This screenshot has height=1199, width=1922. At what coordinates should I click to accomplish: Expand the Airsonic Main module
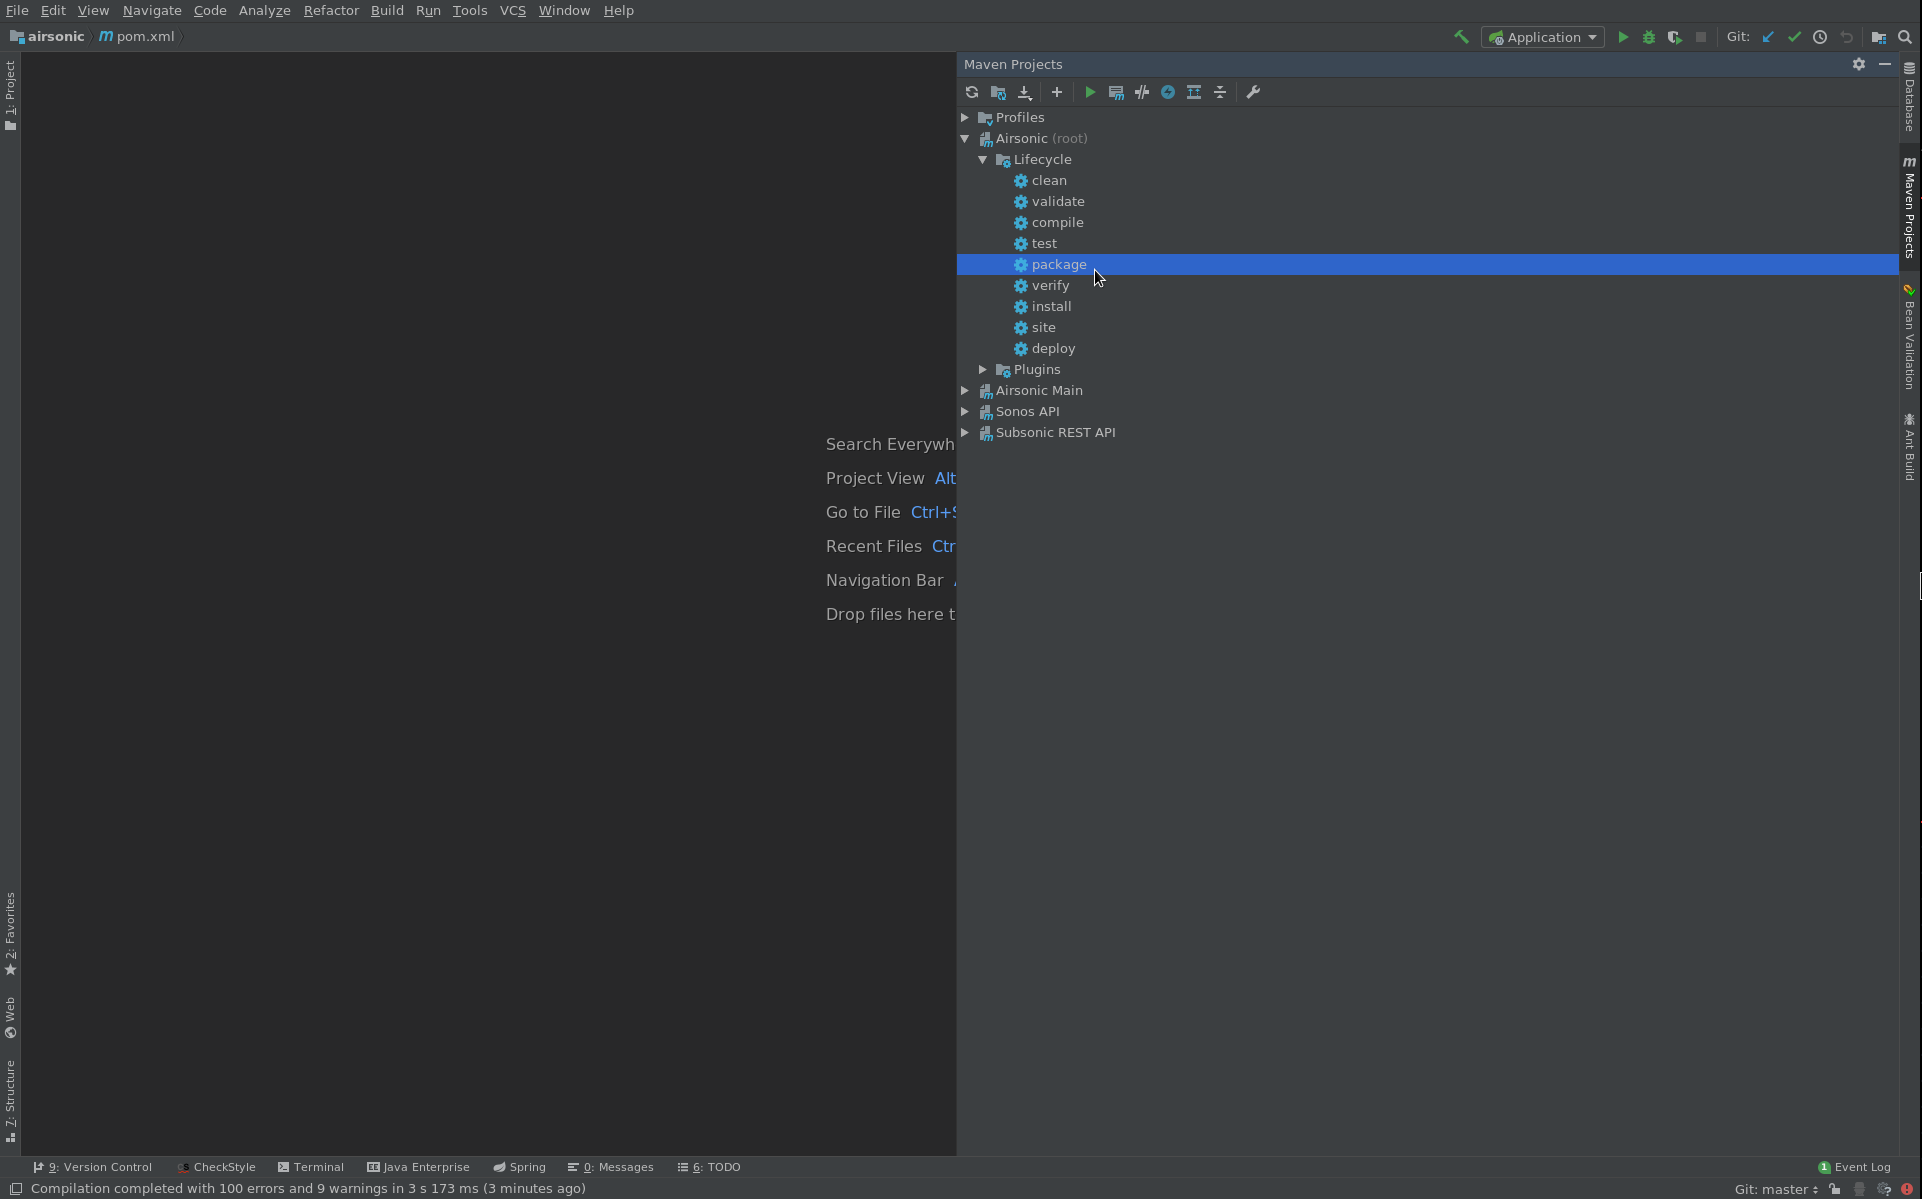(965, 390)
